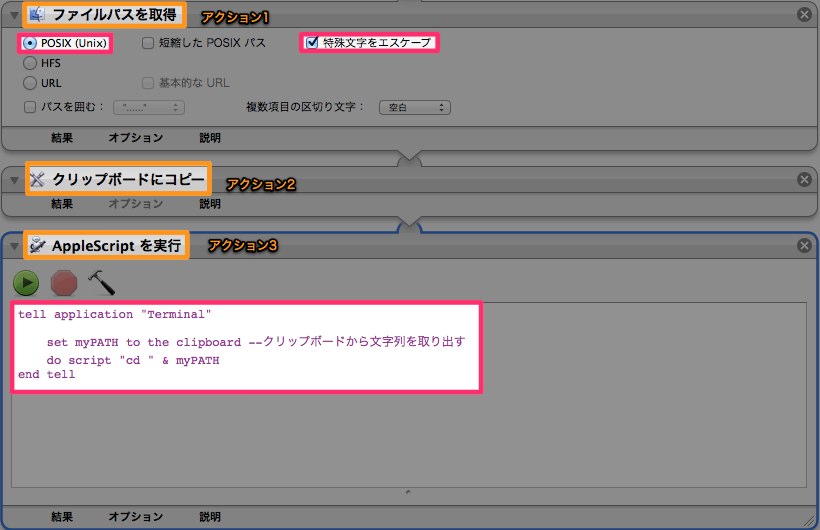
Task: Click the resize grip of AppleScript action
Action: click(810, 520)
